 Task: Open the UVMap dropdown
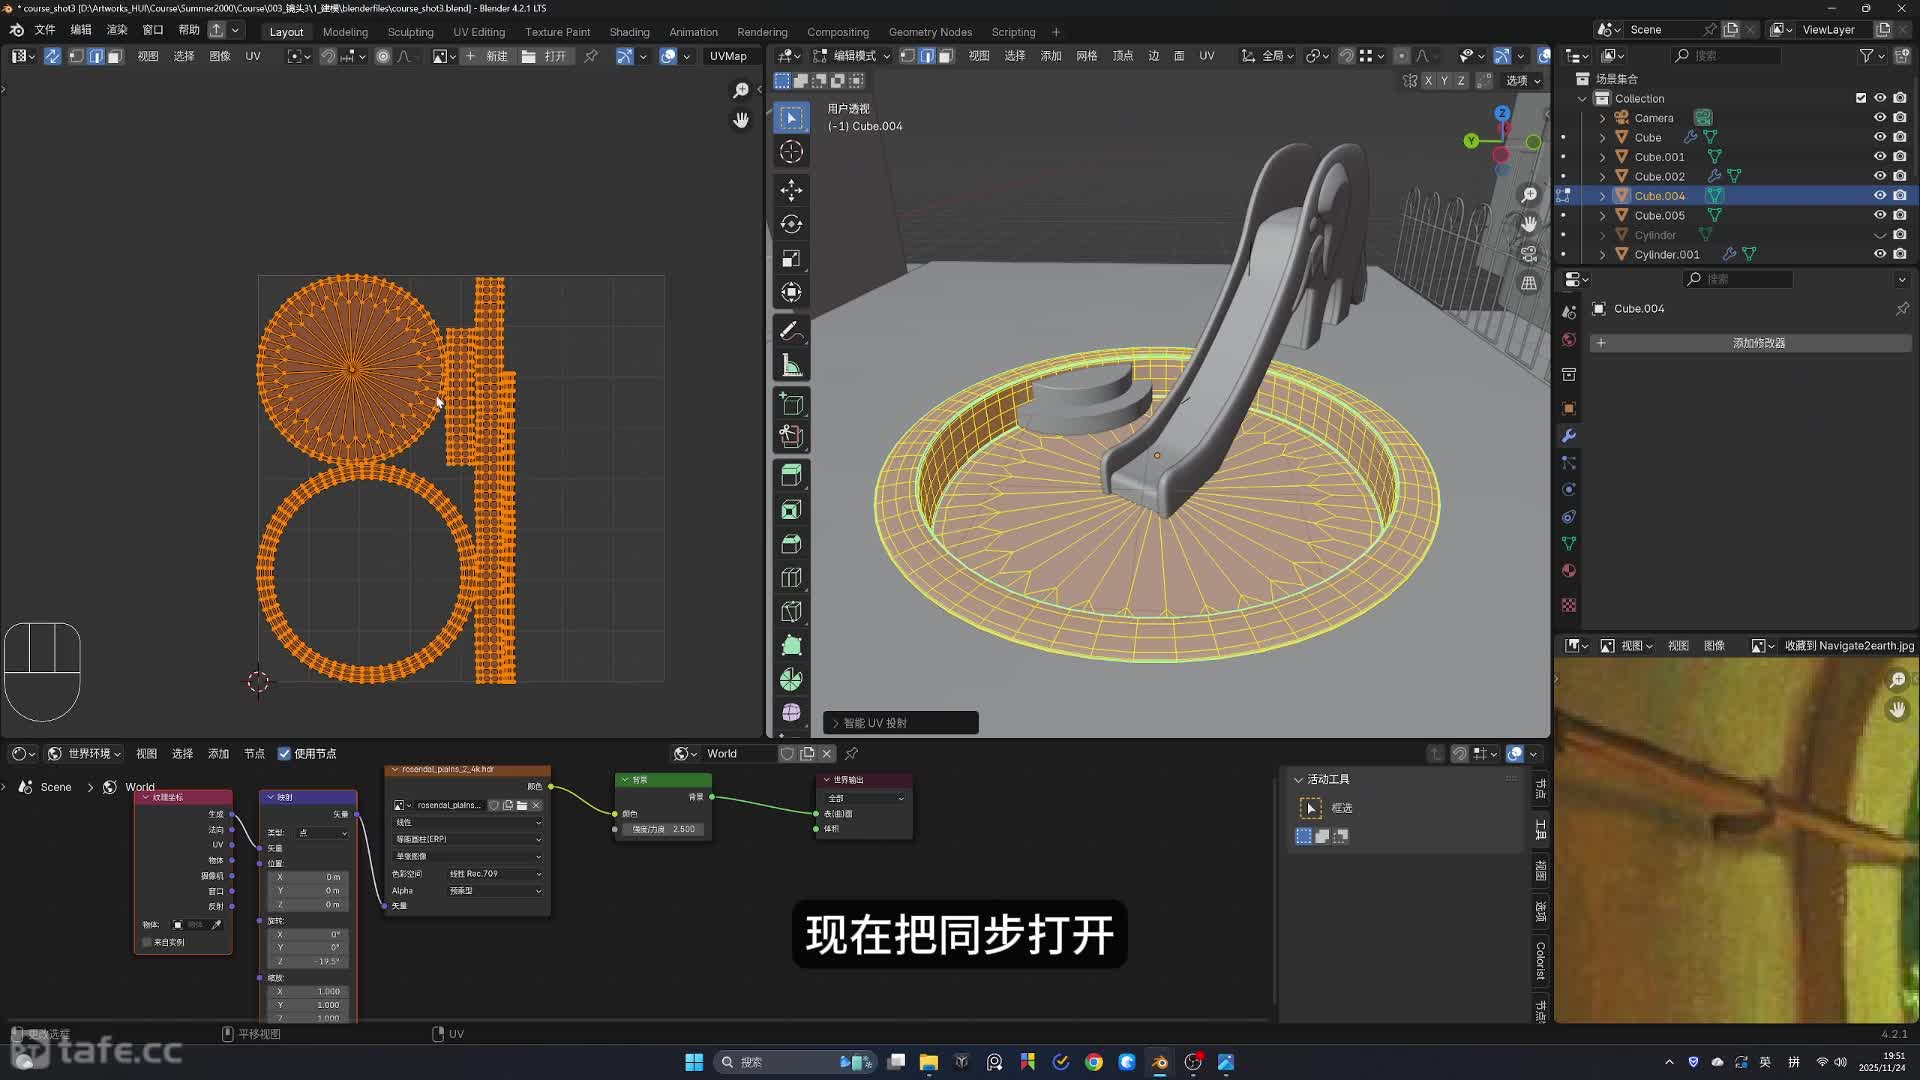(728, 56)
